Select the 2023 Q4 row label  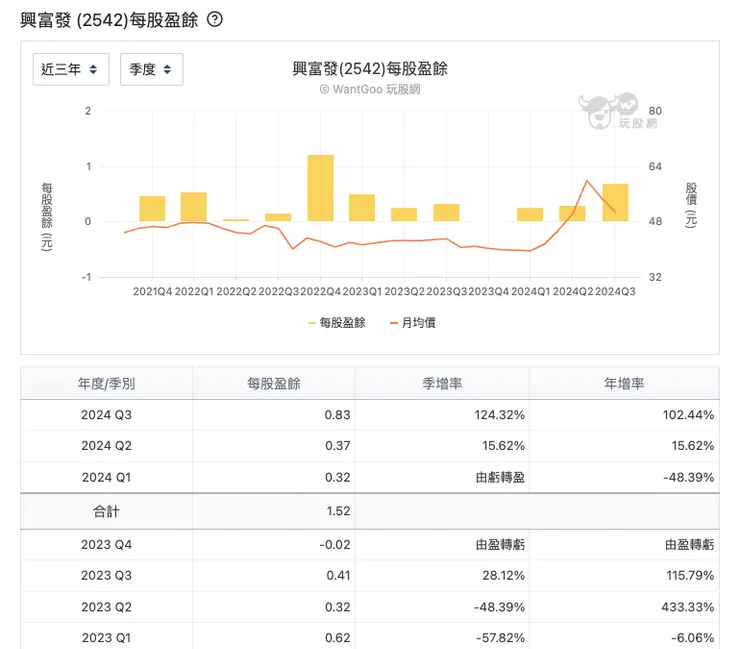(x=106, y=545)
